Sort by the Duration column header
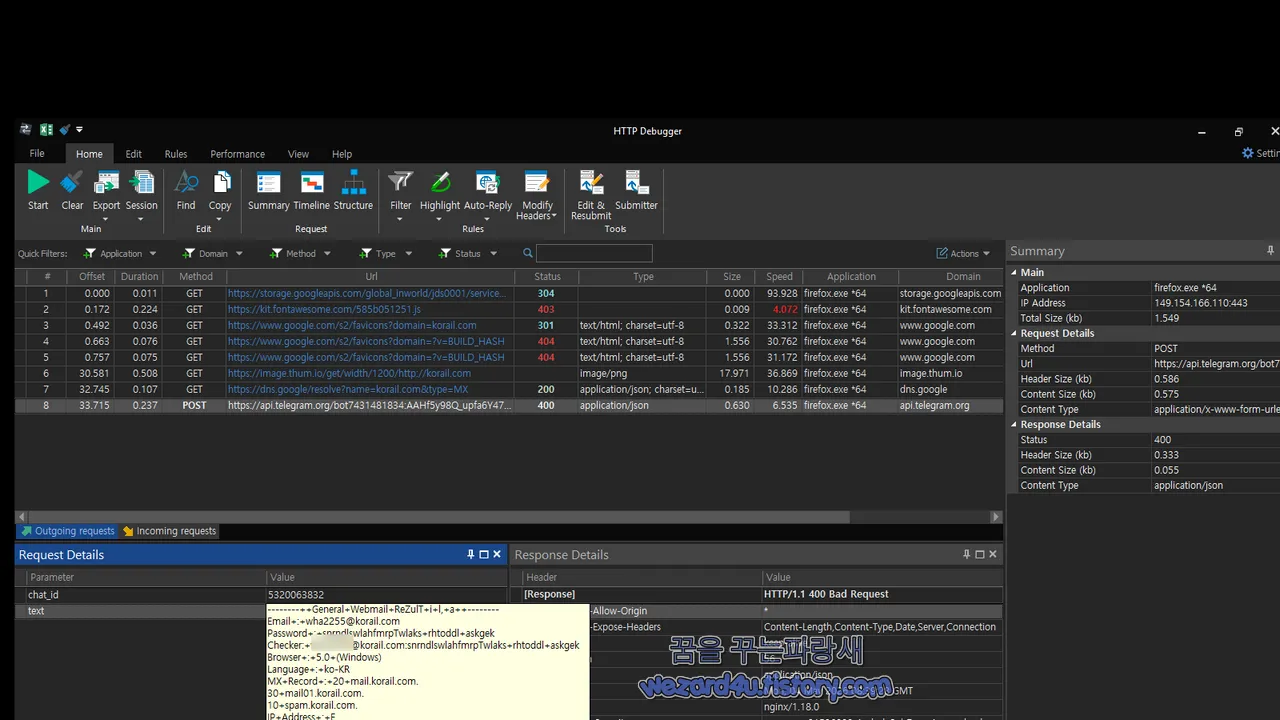The image size is (1280, 720). 139,277
